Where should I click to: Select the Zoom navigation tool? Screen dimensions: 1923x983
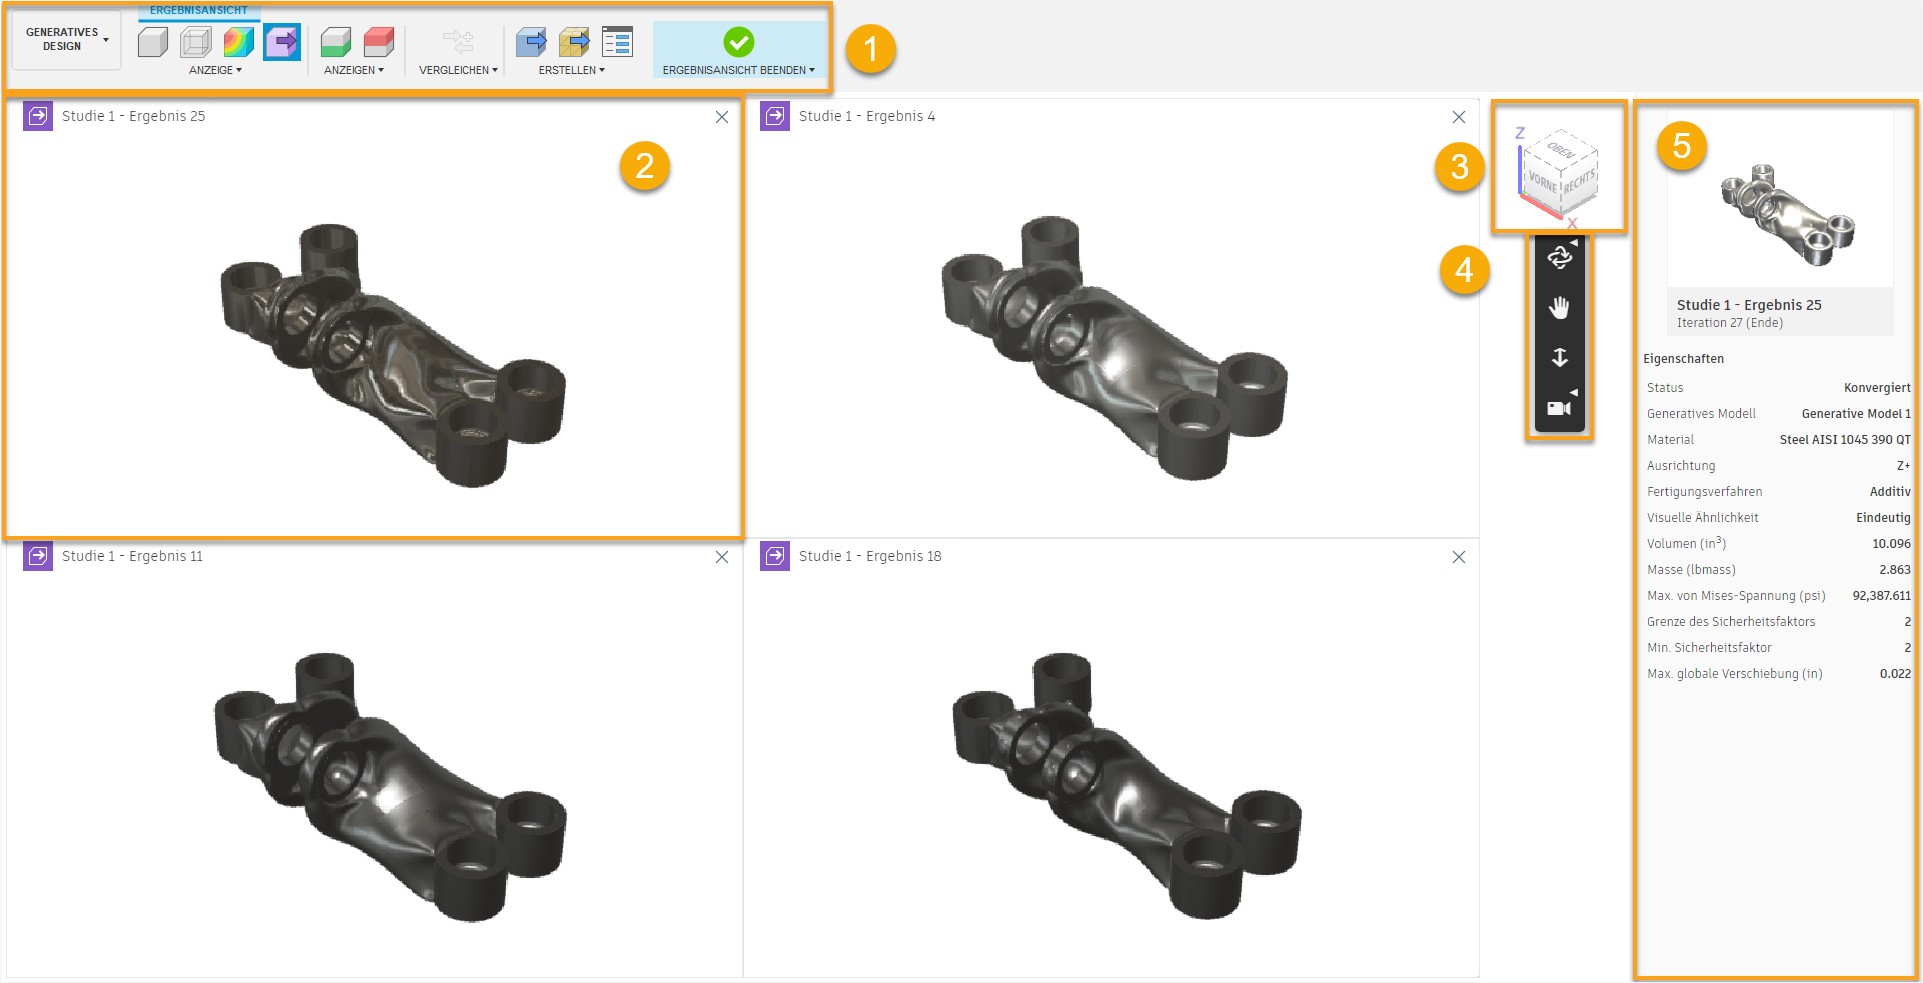point(1560,357)
